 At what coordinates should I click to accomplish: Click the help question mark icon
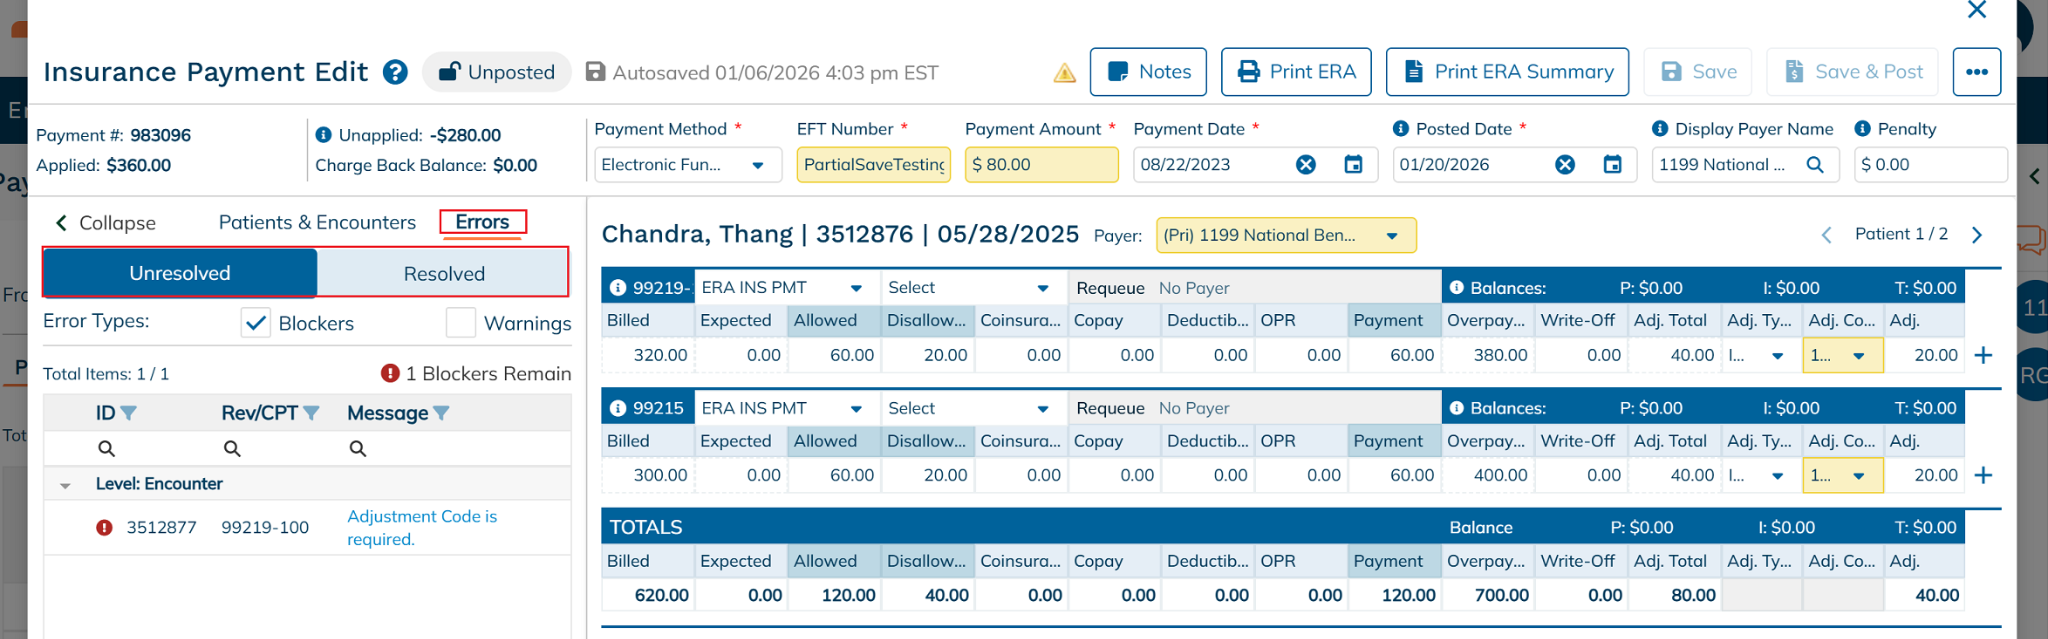pos(396,72)
